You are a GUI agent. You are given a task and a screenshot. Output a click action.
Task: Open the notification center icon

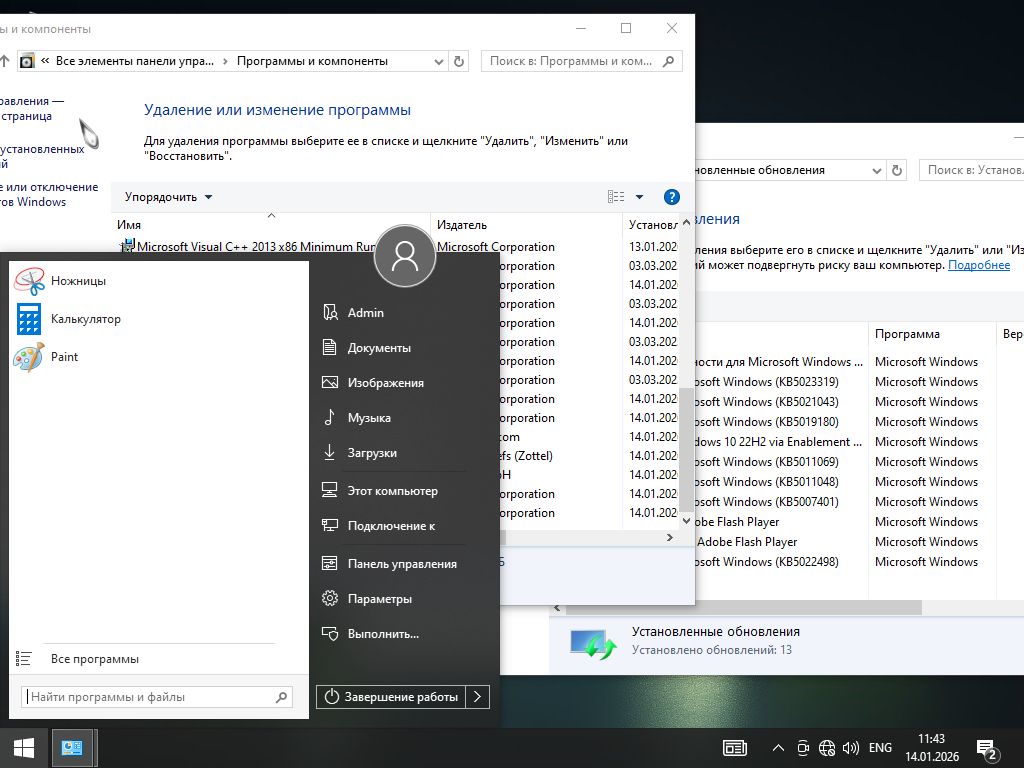[986, 748]
